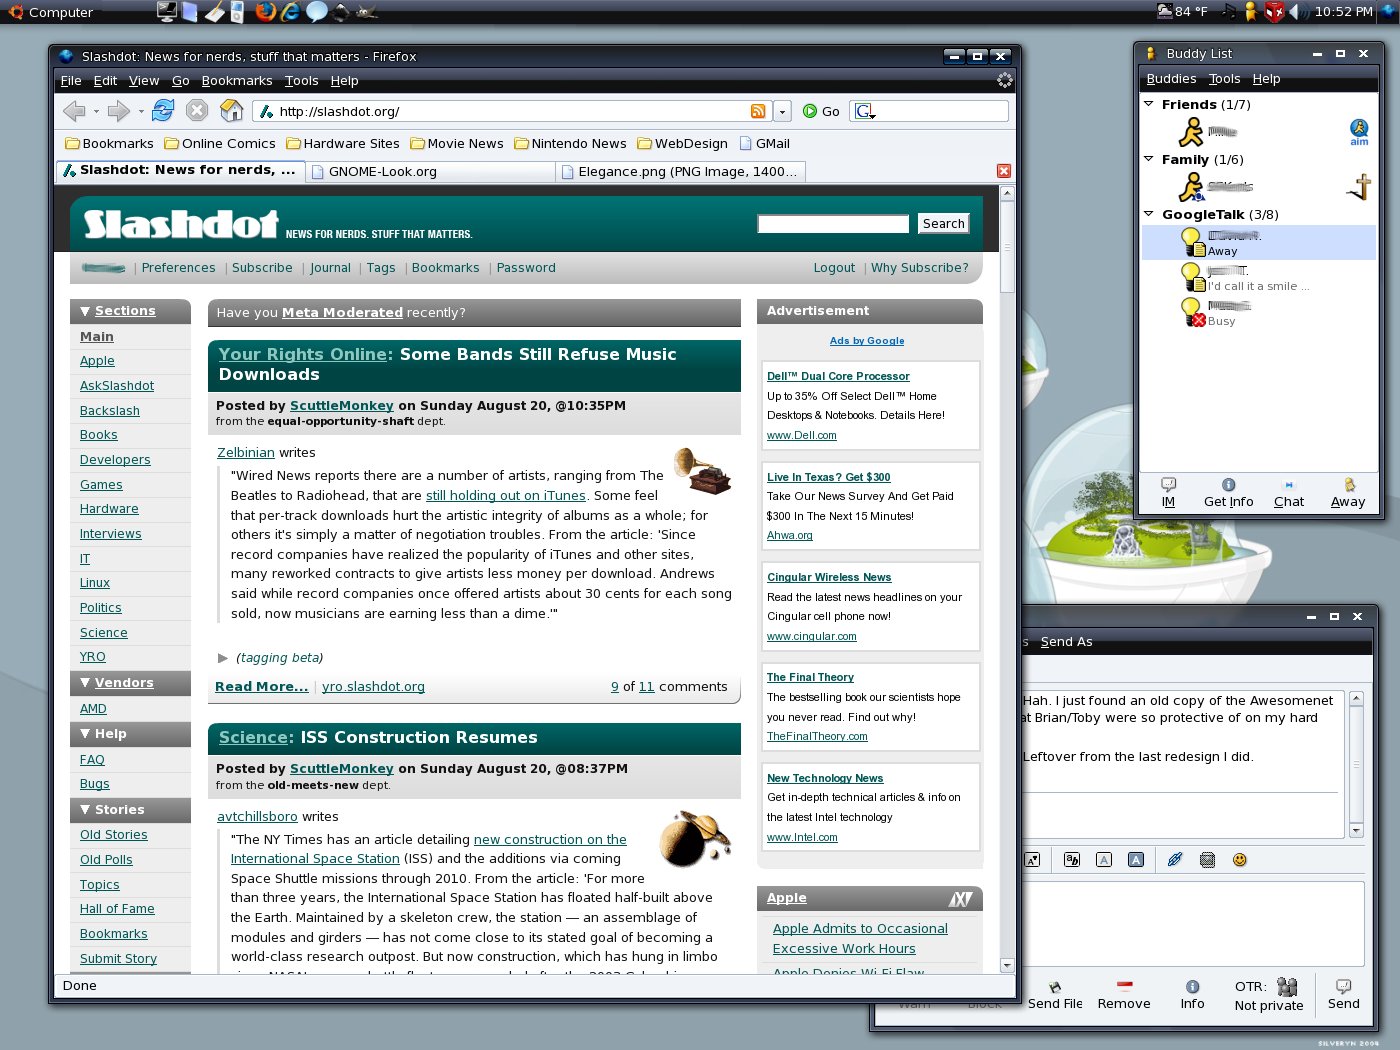Screen dimensions: 1400x1050
Task: Click the Remove buddy button in chat window
Action: point(1124,995)
